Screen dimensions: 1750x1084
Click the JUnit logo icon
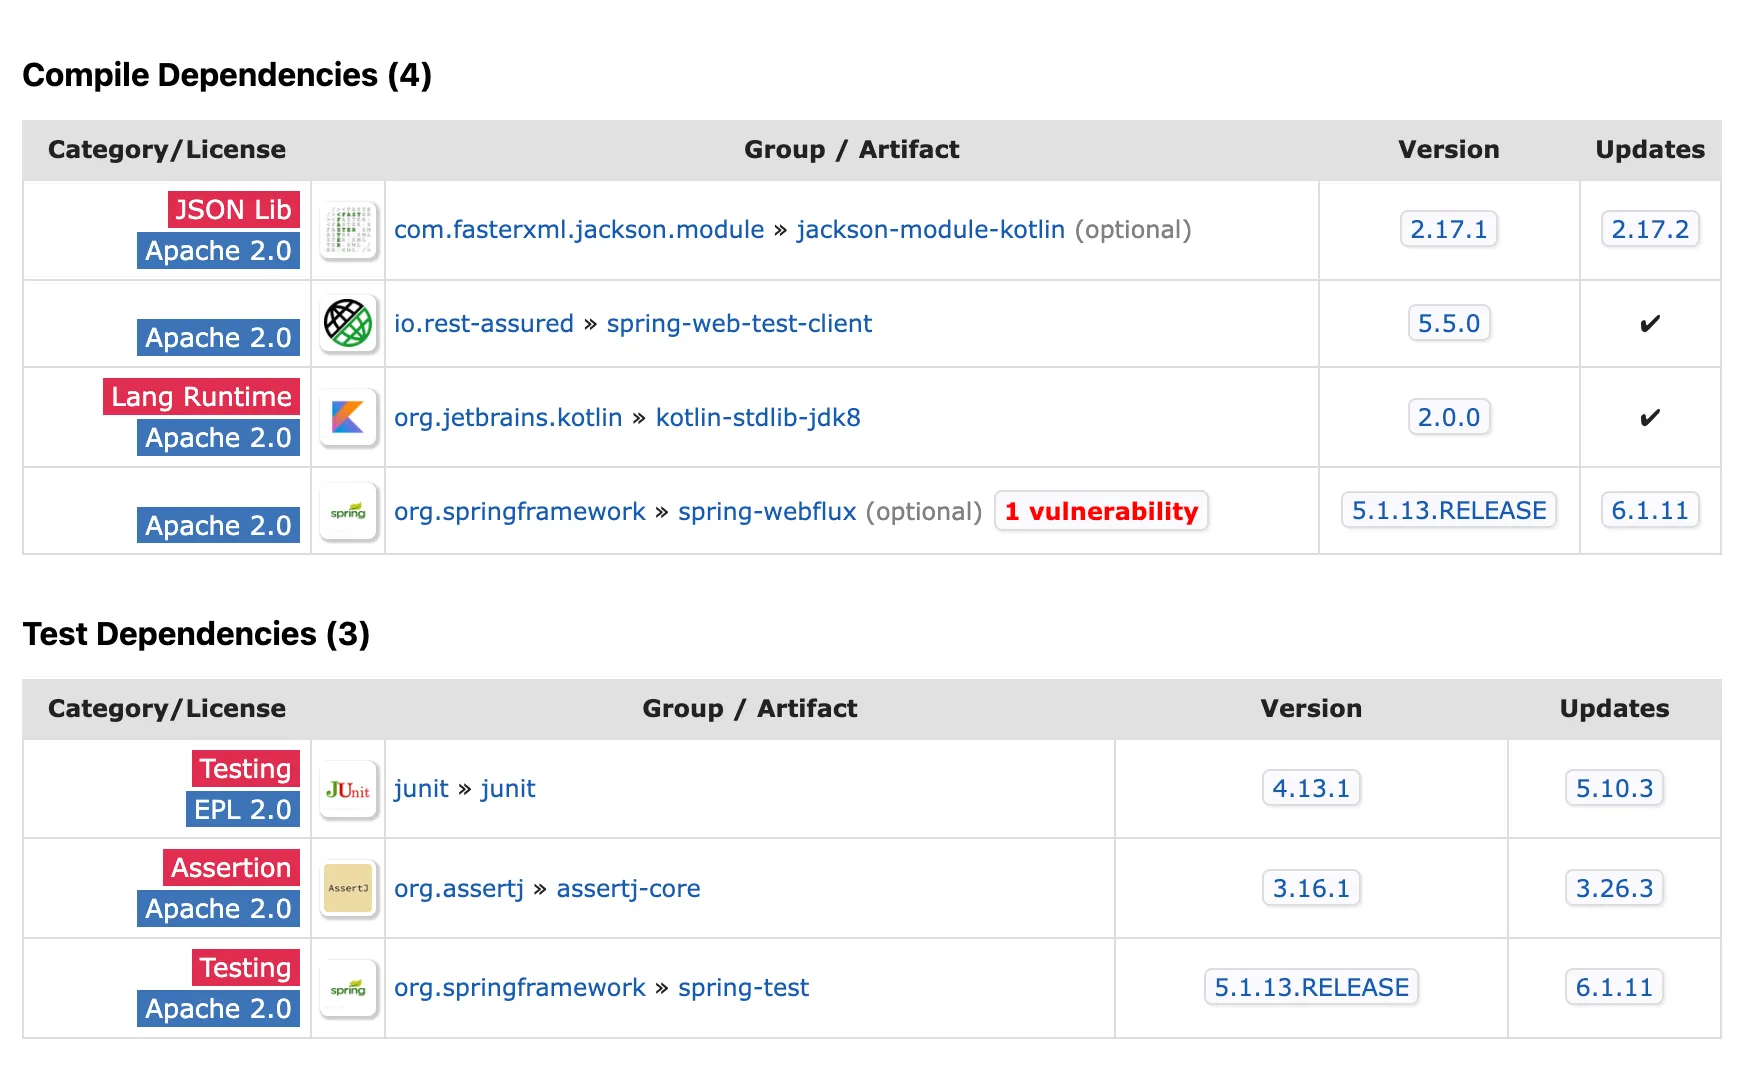click(x=348, y=789)
